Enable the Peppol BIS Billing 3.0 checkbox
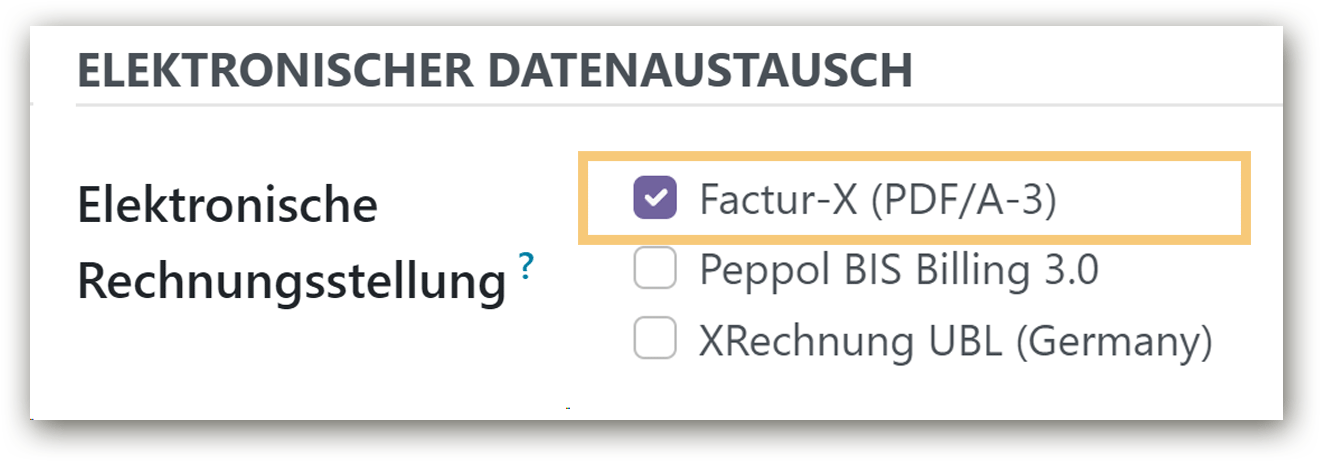This screenshot has height=463, width=1322. point(655,270)
